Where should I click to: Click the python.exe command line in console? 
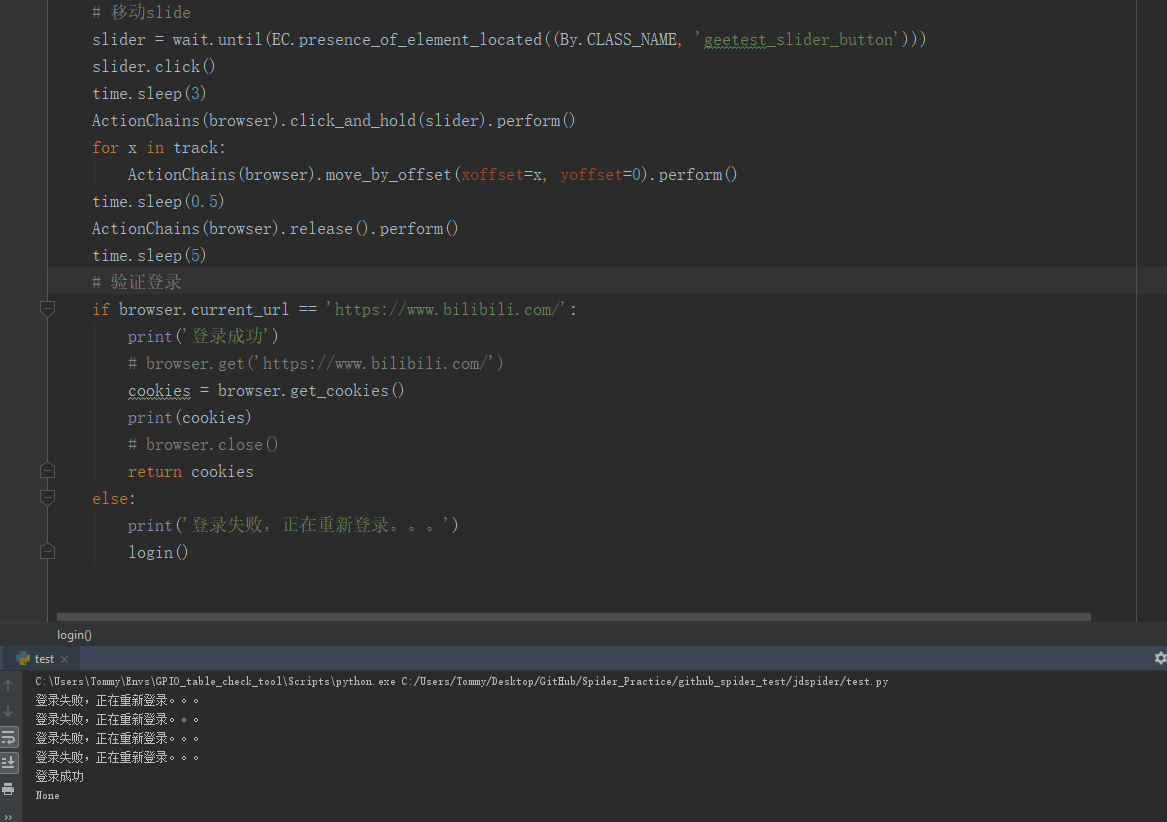(x=461, y=681)
